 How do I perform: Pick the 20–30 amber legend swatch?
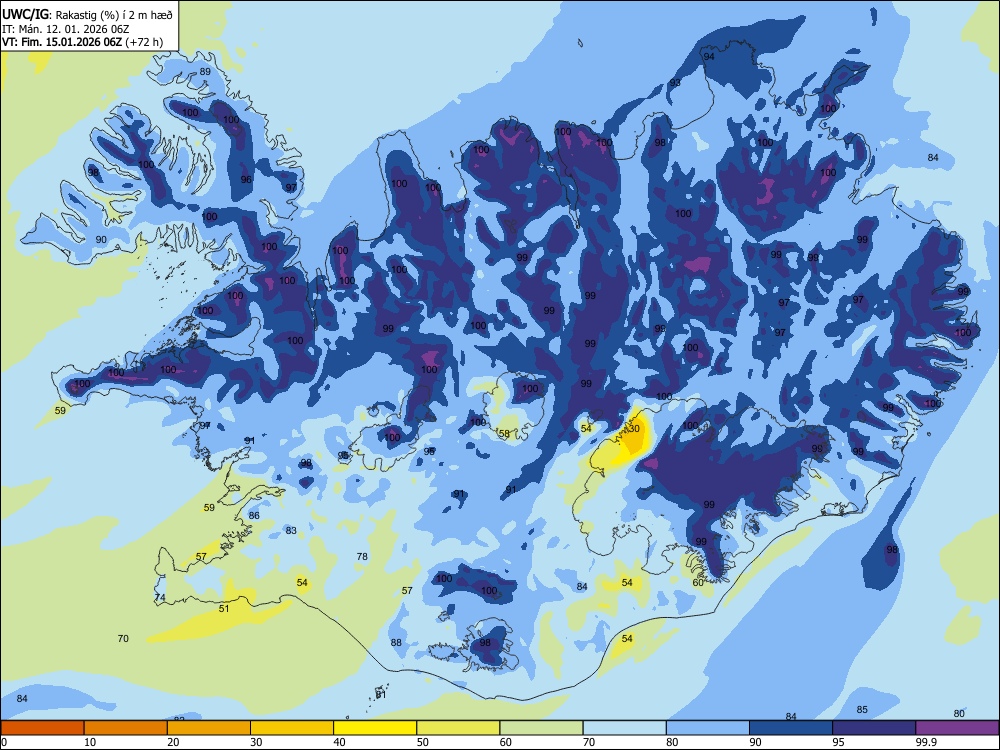pyautogui.click(x=209, y=728)
